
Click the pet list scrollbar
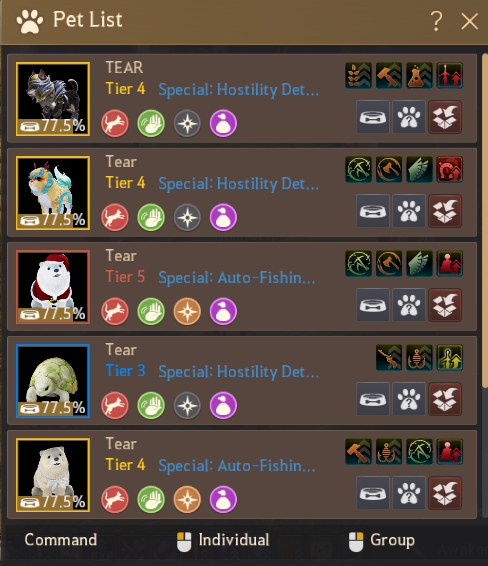click(x=485, y=220)
